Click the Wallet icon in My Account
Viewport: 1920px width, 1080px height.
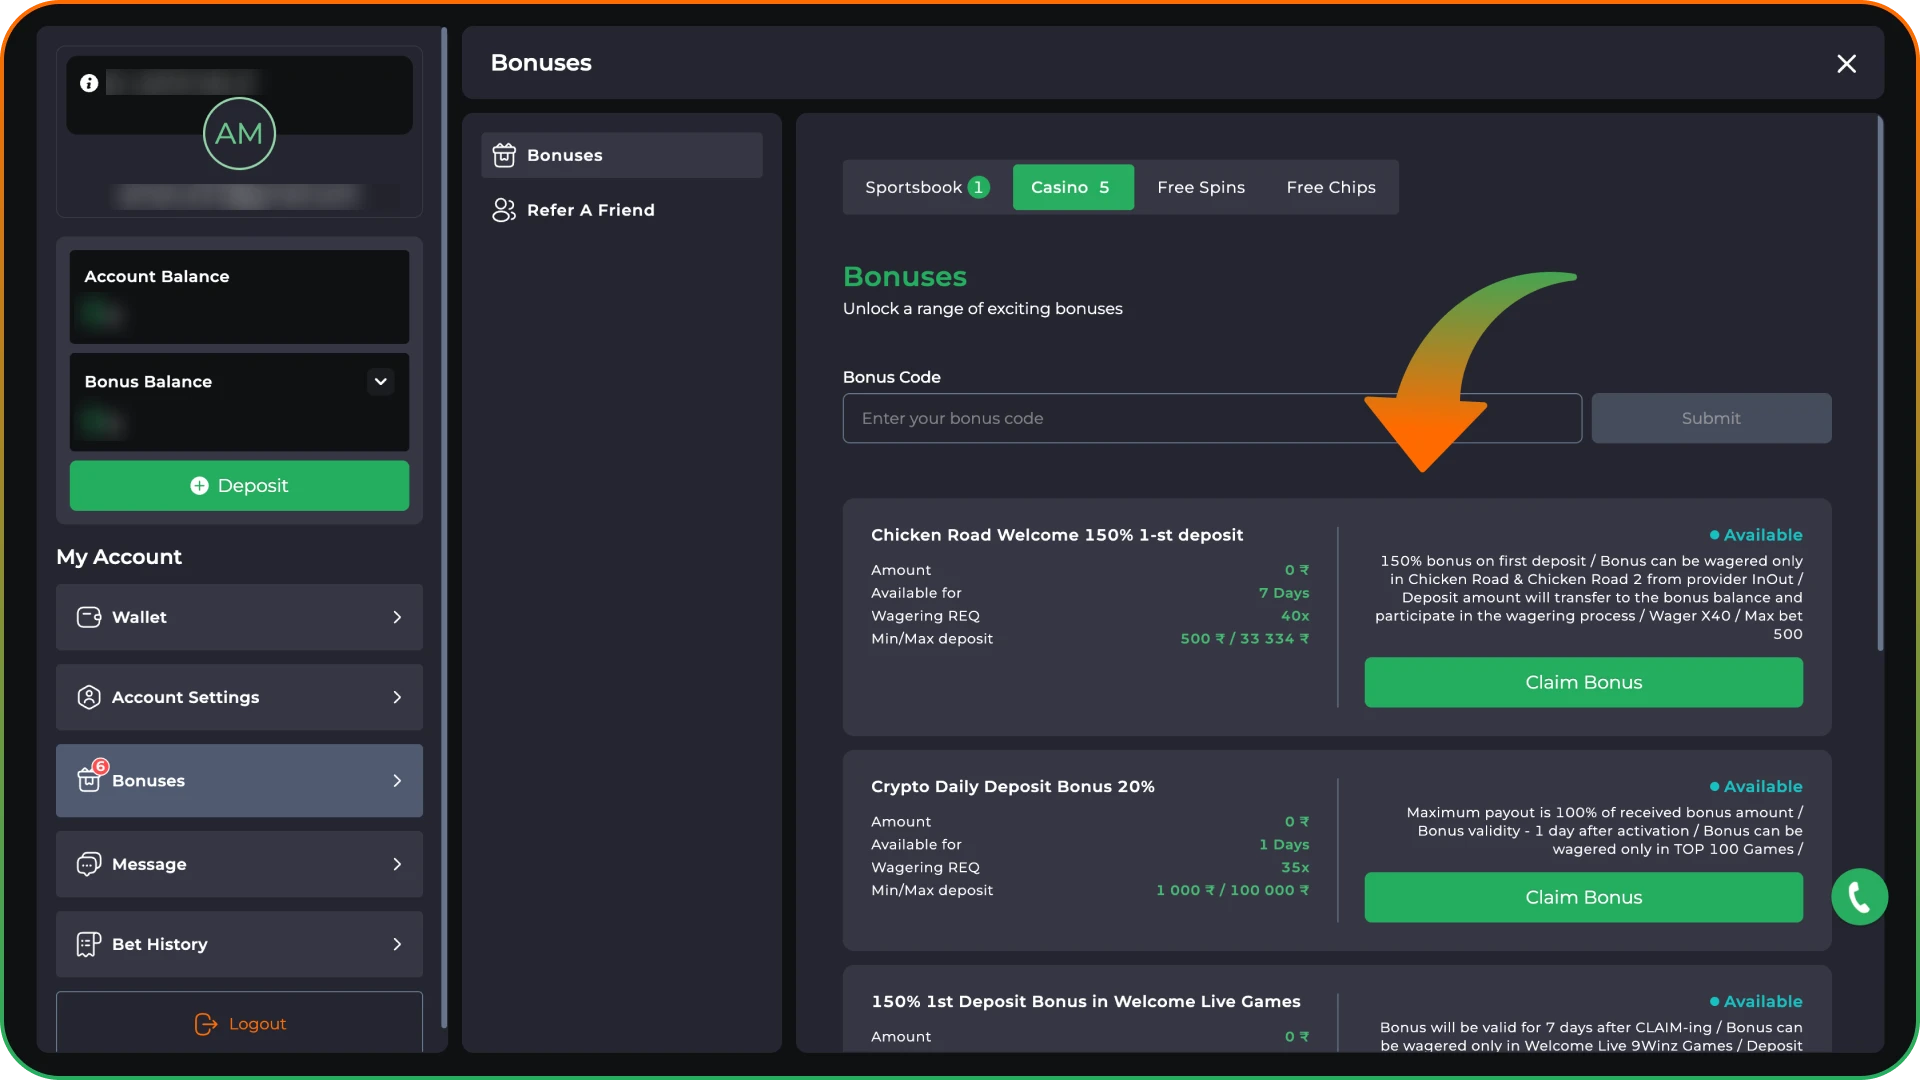pos(89,617)
